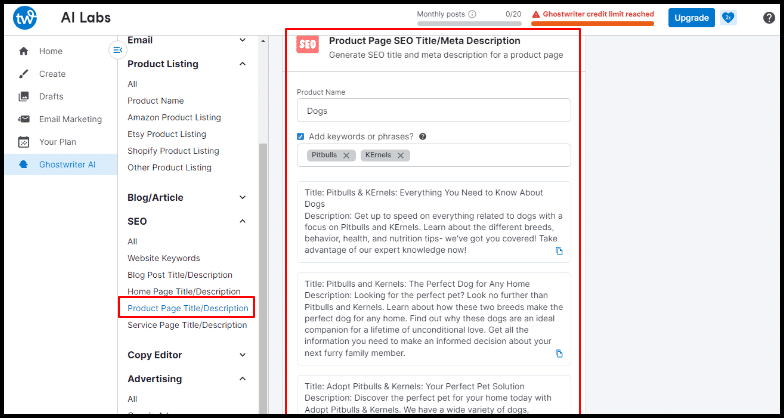Click the Email Marketing envelope icon
Image resolution: width=784 pixels, height=418 pixels.
pos(23,119)
